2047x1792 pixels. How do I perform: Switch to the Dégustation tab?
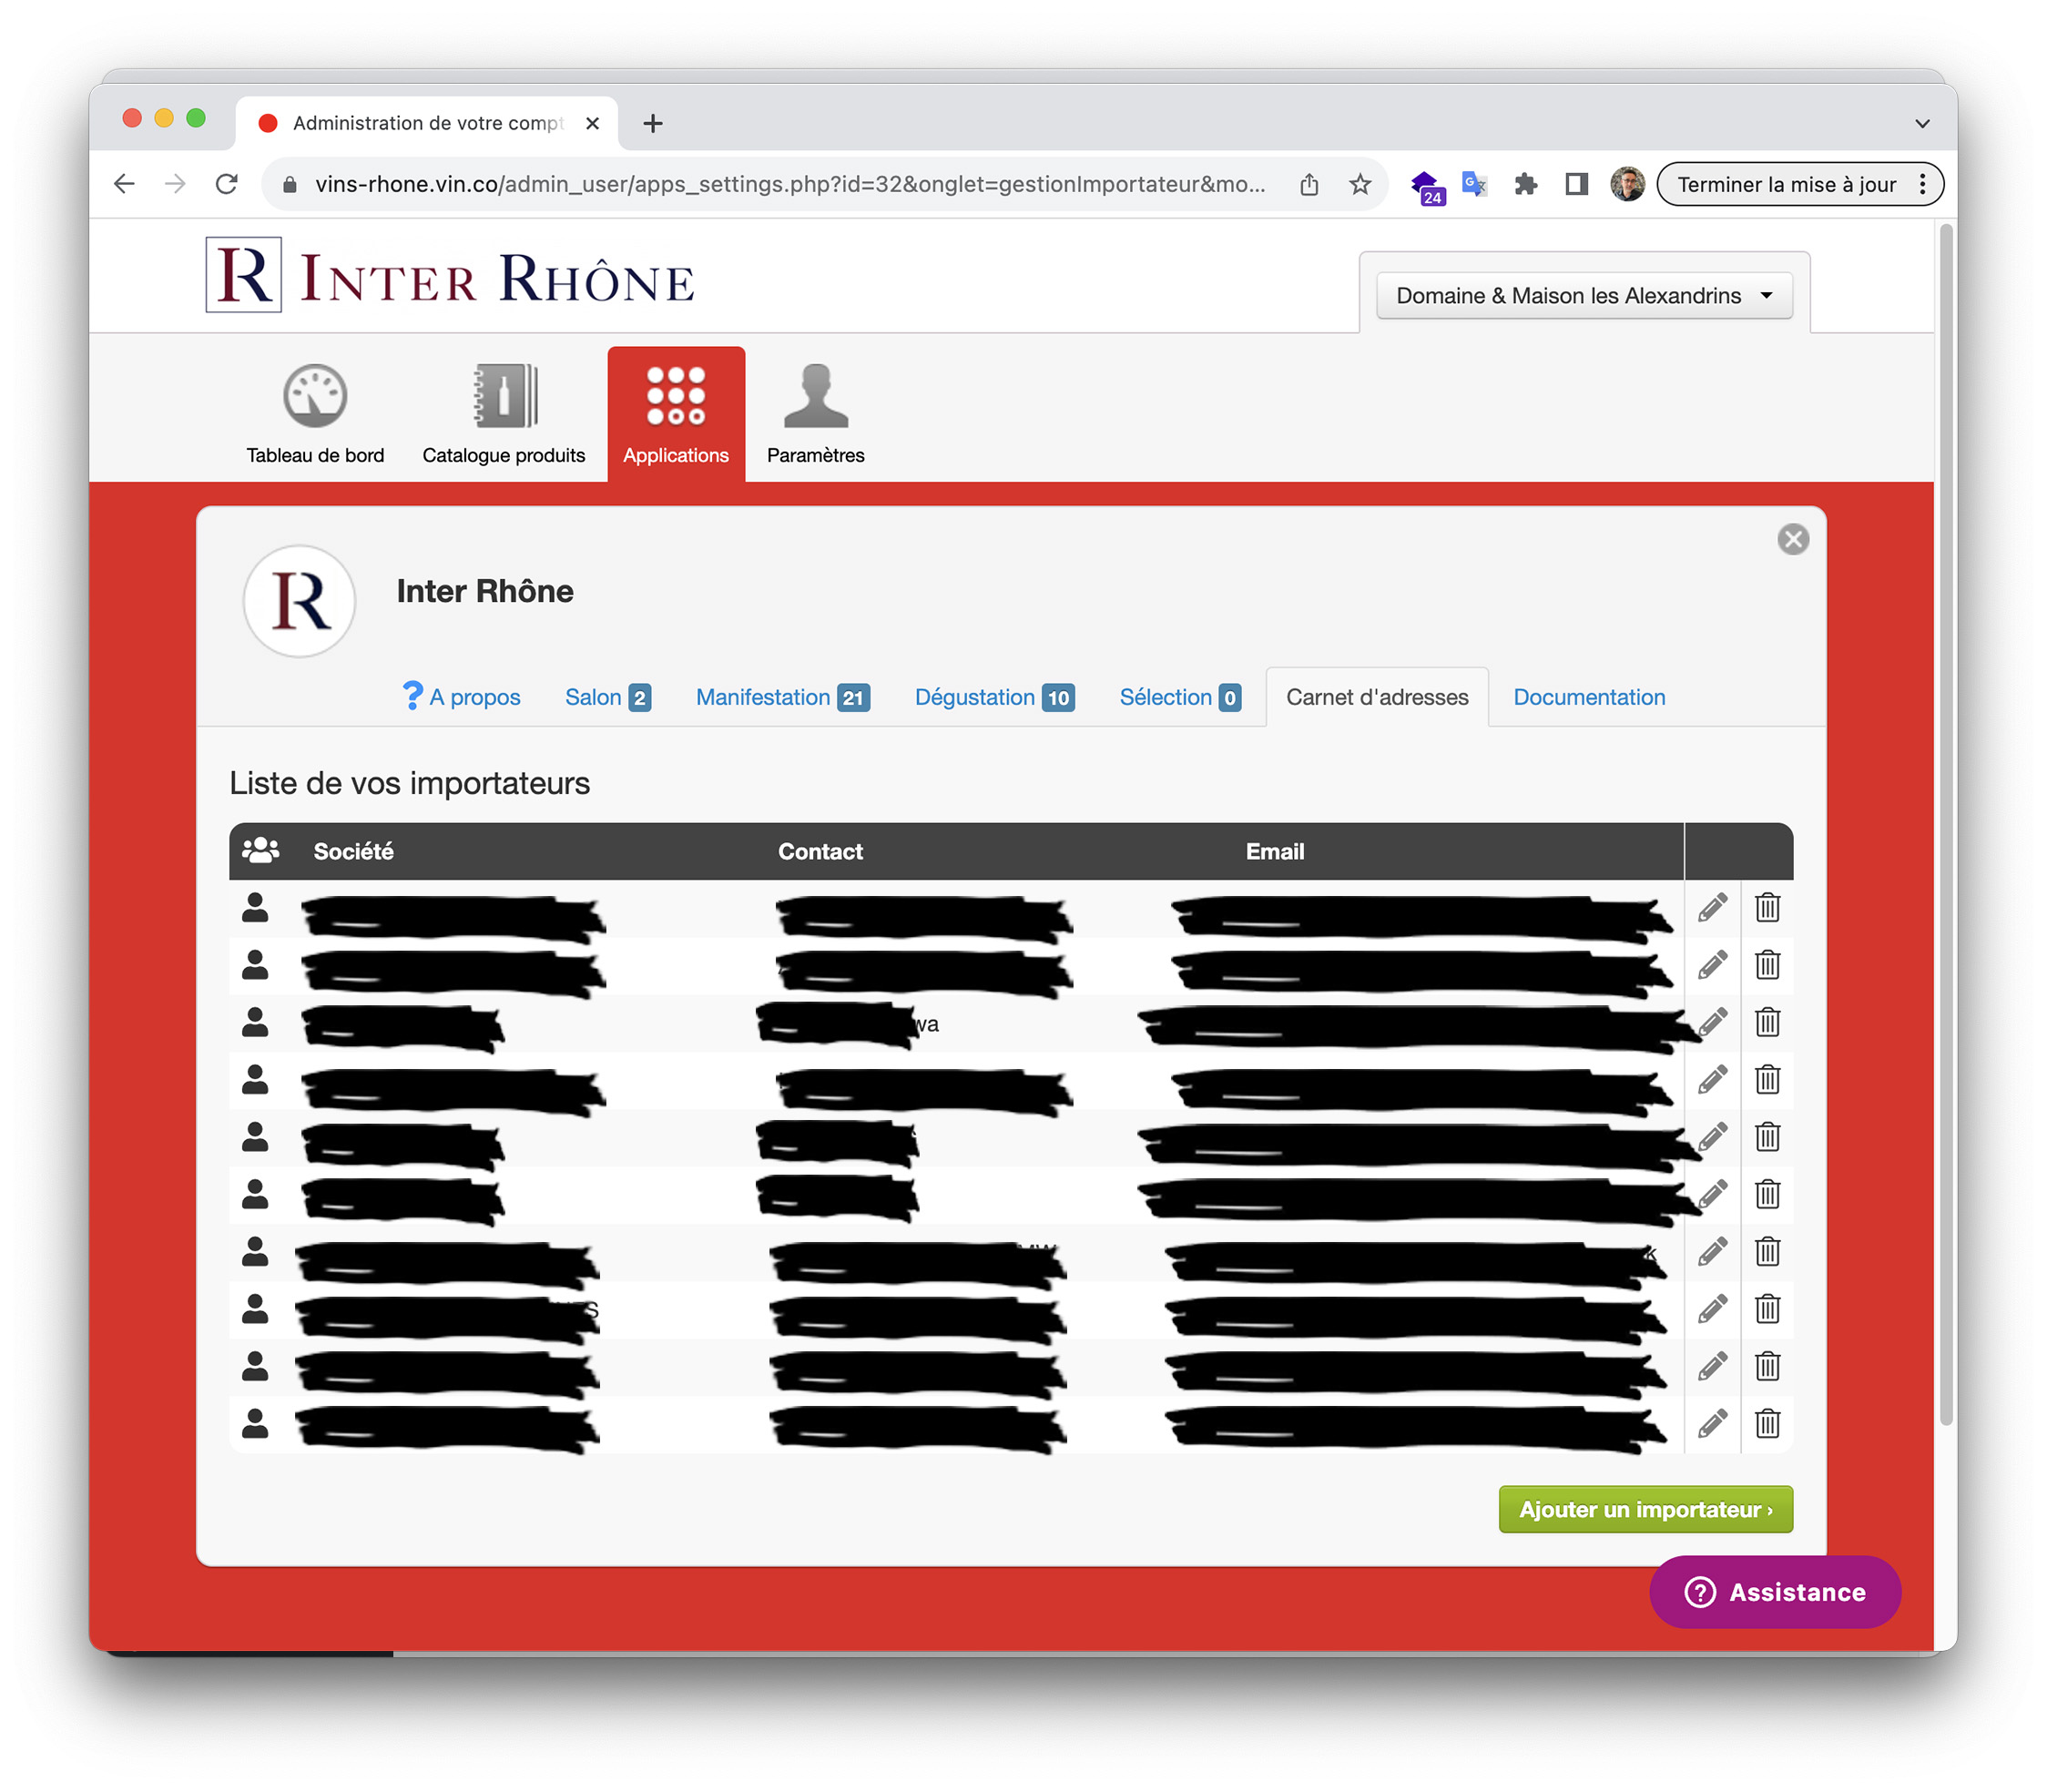tap(994, 697)
